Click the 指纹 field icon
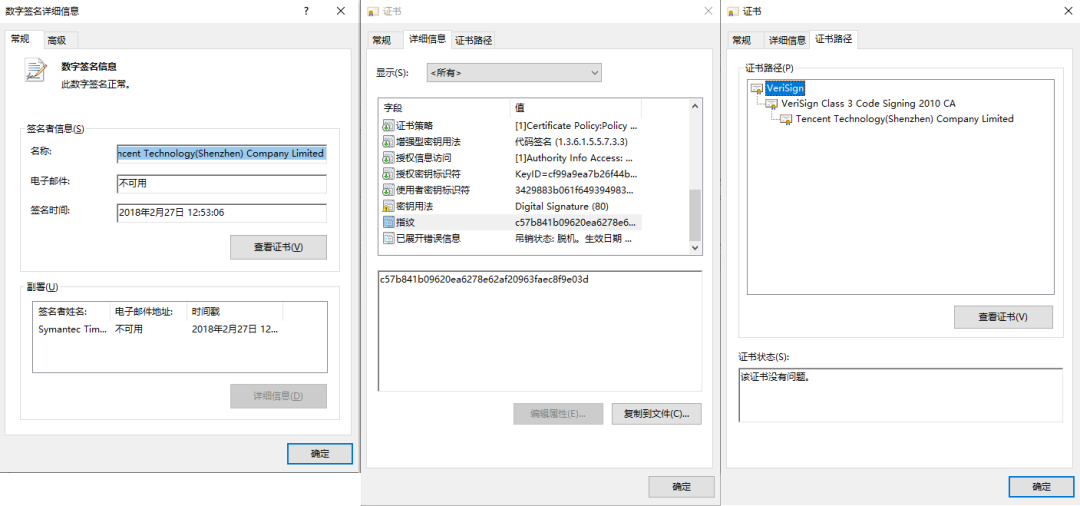Viewport: 1080px width, 506px height. 388,222
